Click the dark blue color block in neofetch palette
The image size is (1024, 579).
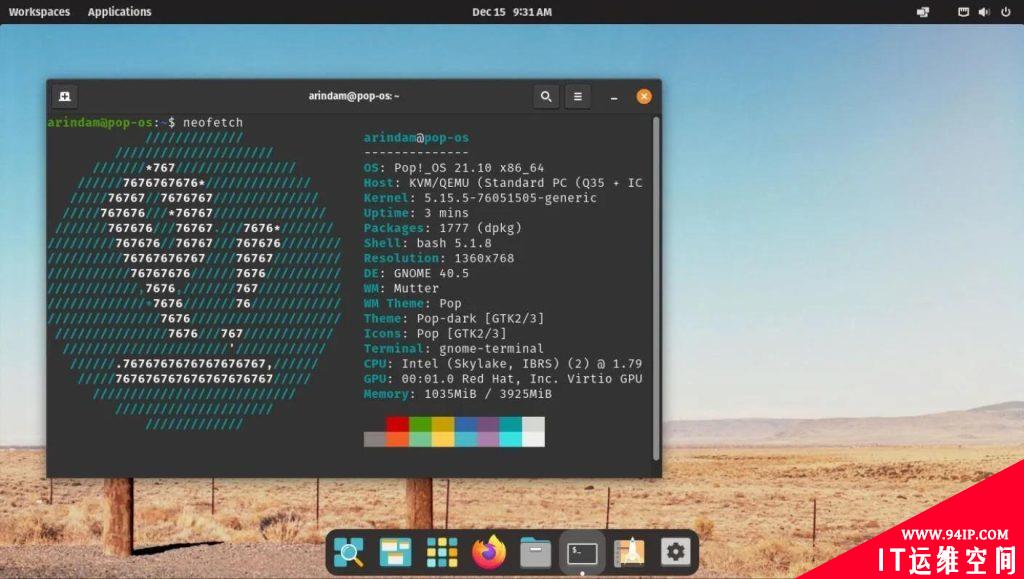(x=466, y=424)
